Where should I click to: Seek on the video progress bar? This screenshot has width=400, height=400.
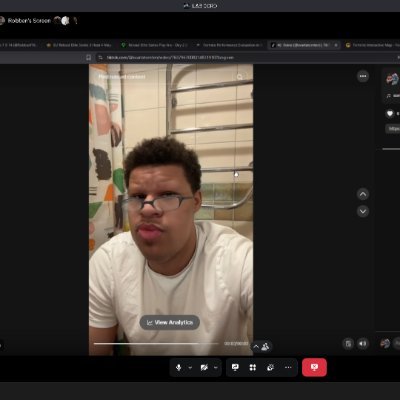coord(156,343)
